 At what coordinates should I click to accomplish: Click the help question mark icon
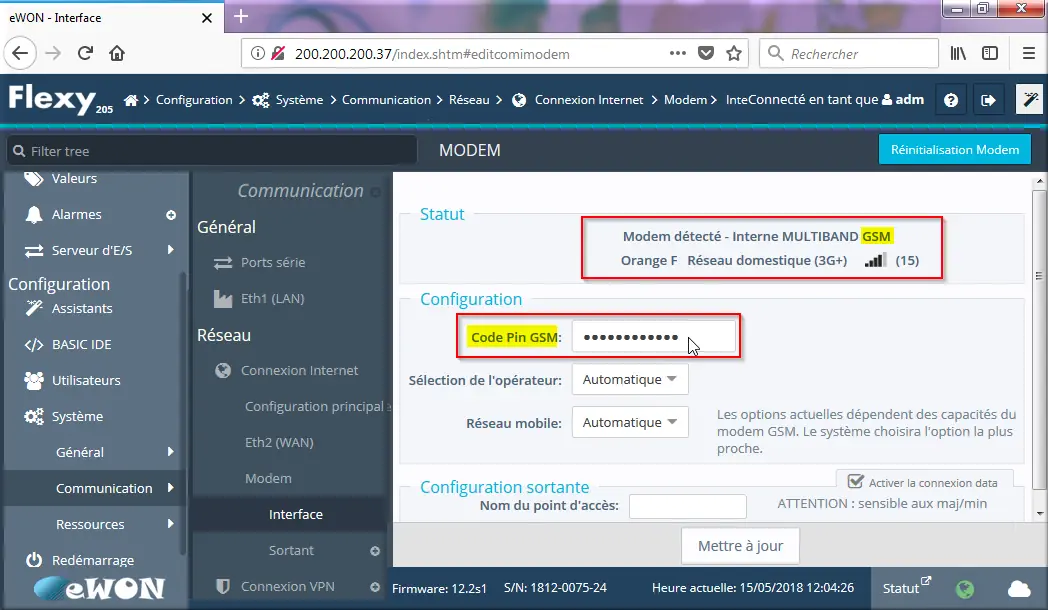pos(951,100)
